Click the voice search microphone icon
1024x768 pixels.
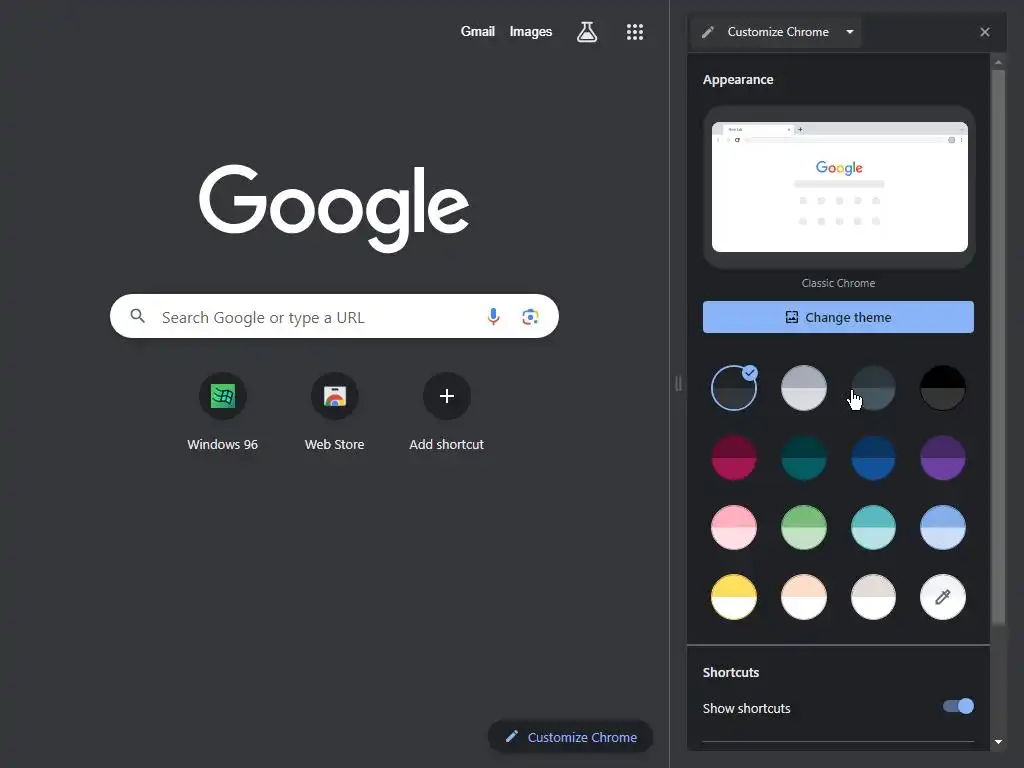tap(494, 317)
